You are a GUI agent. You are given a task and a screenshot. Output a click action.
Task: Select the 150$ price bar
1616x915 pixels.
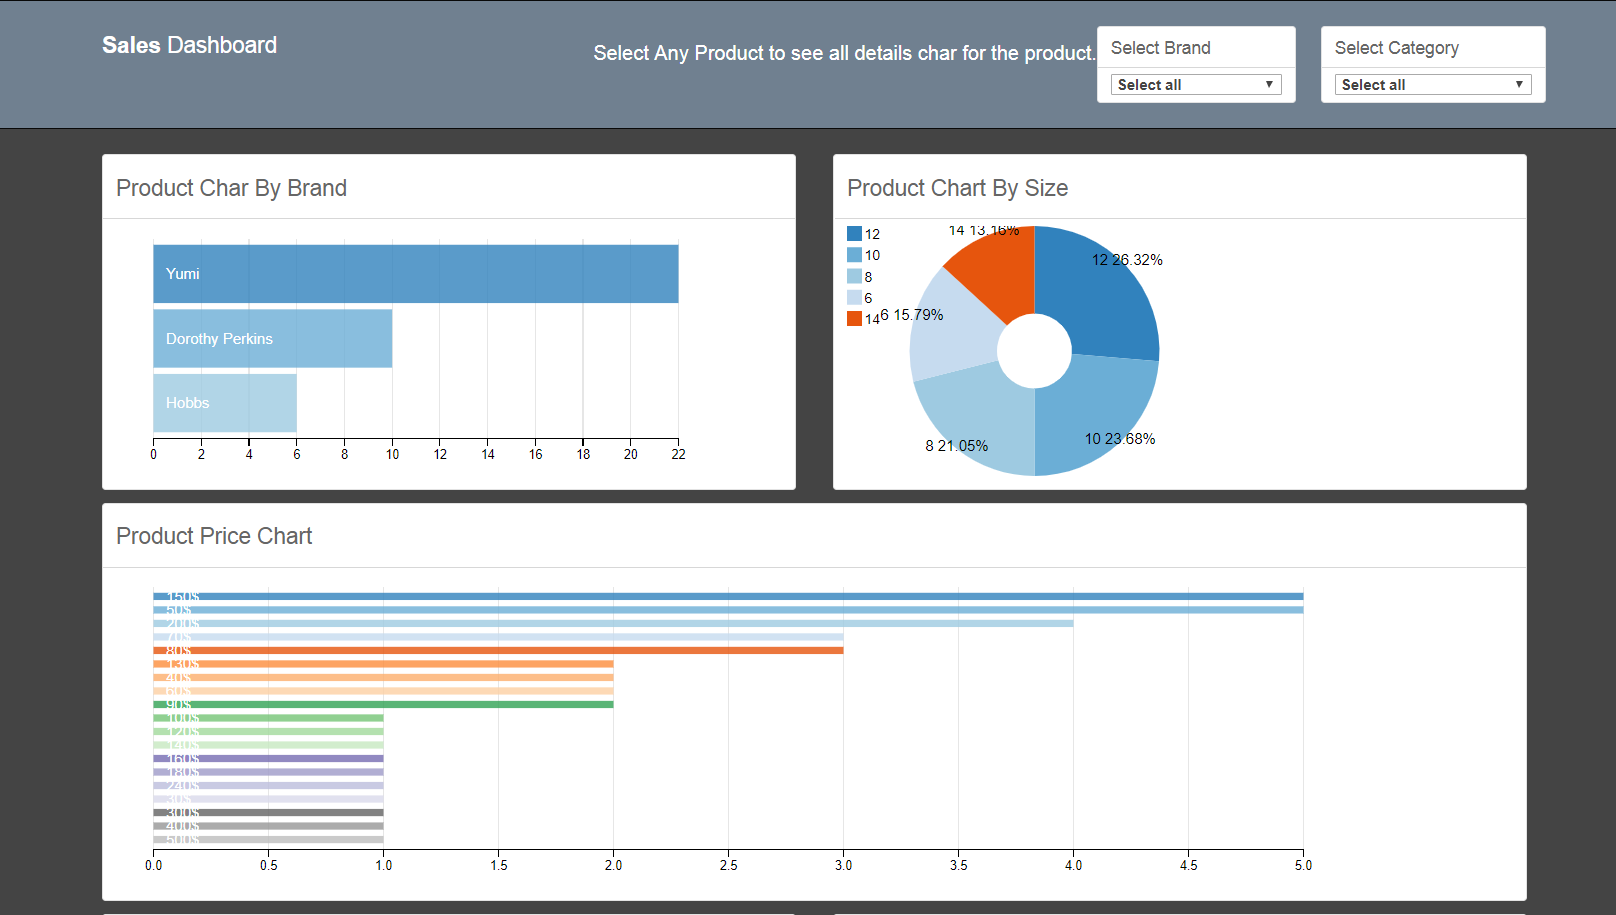(x=700, y=595)
